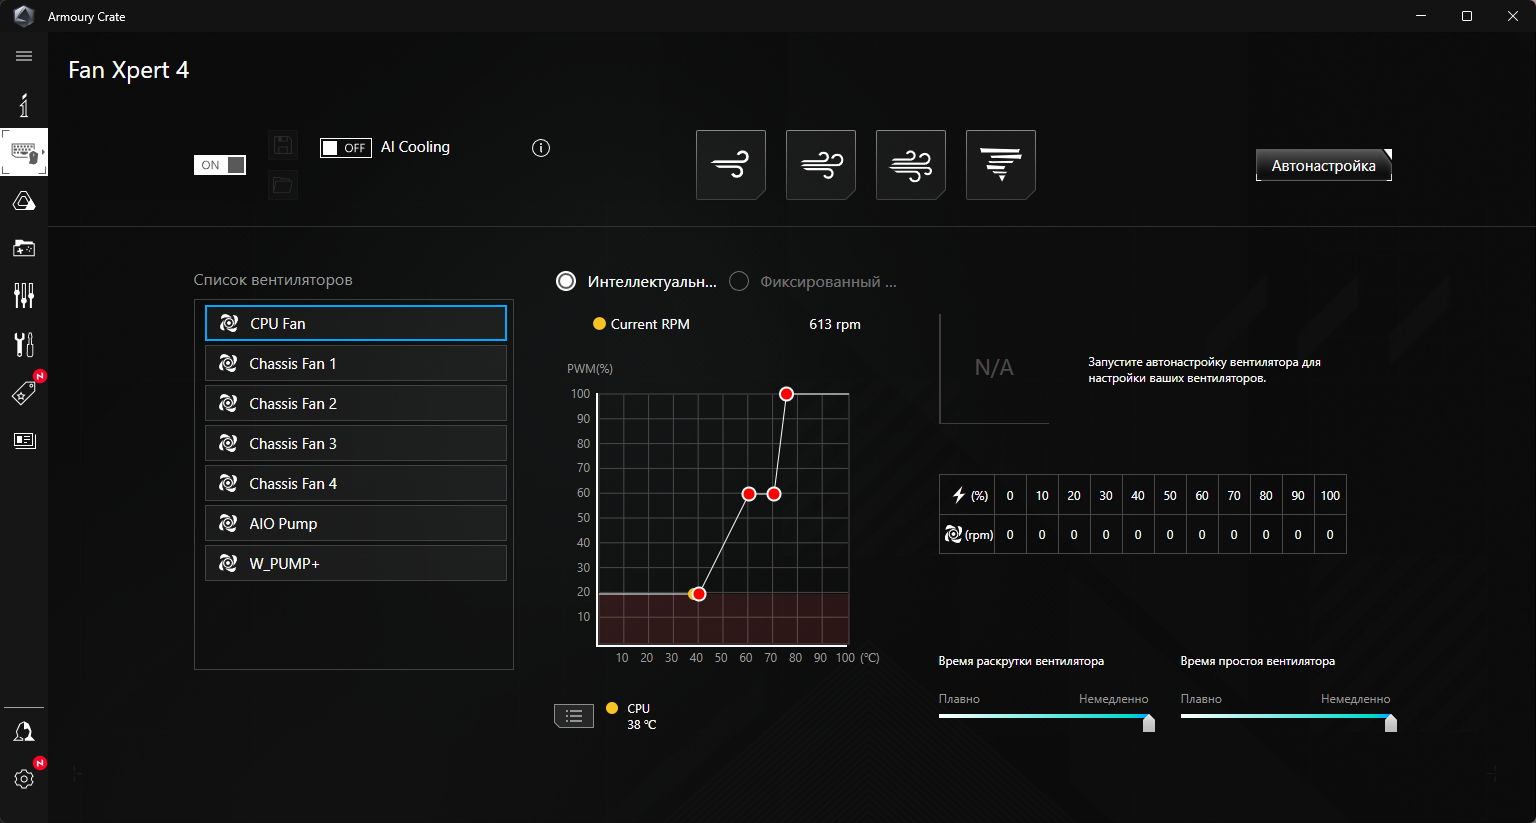Image resolution: width=1536 pixels, height=823 pixels.
Task: Select CPU Fan in fan list
Action: click(356, 323)
